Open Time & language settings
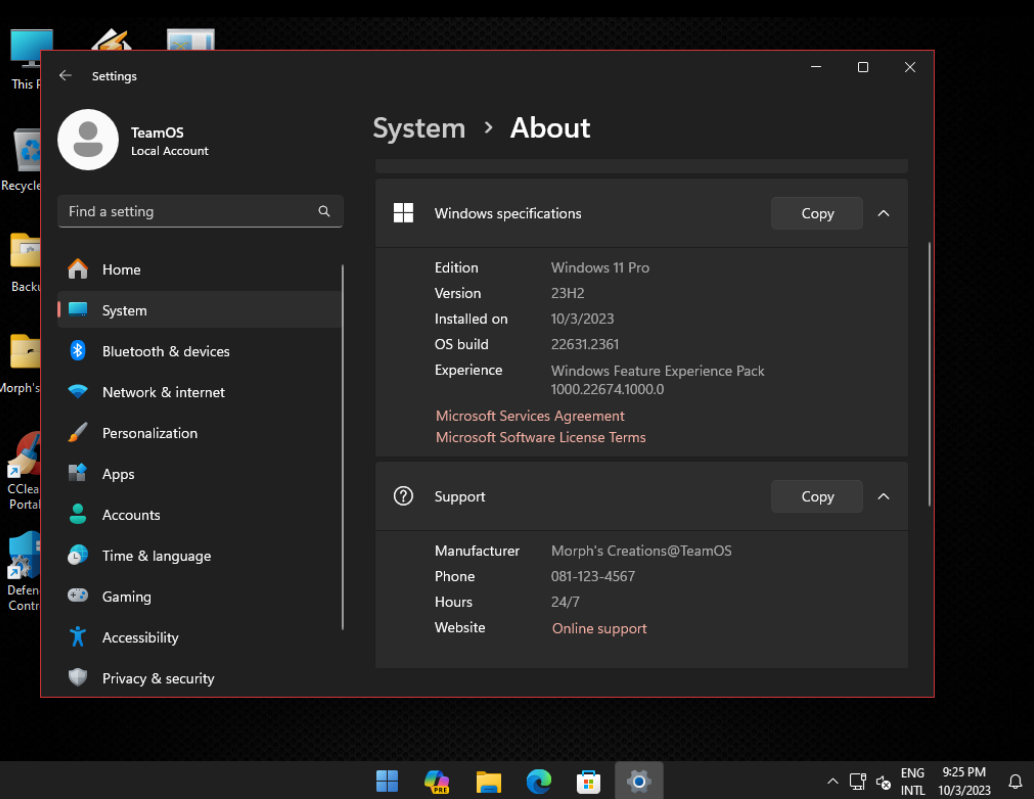This screenshot has height=799, width=1034. click(x=200, y=555)
